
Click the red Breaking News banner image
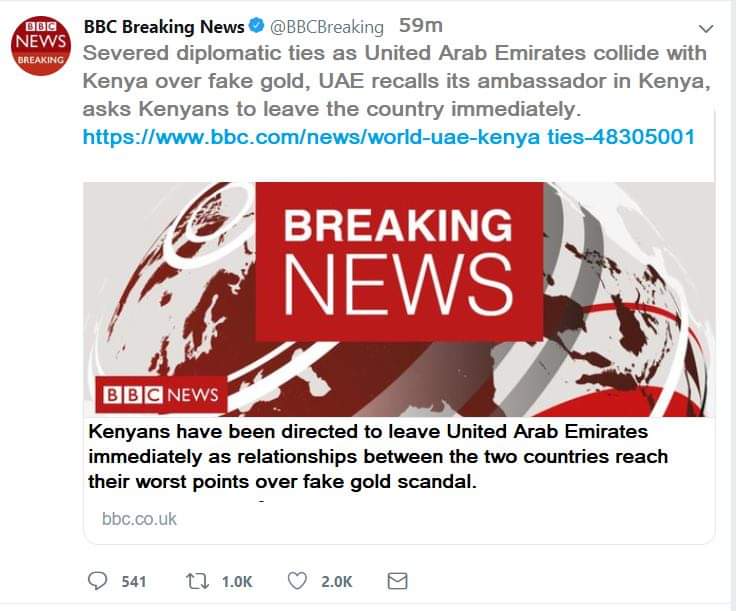[400, 261]
